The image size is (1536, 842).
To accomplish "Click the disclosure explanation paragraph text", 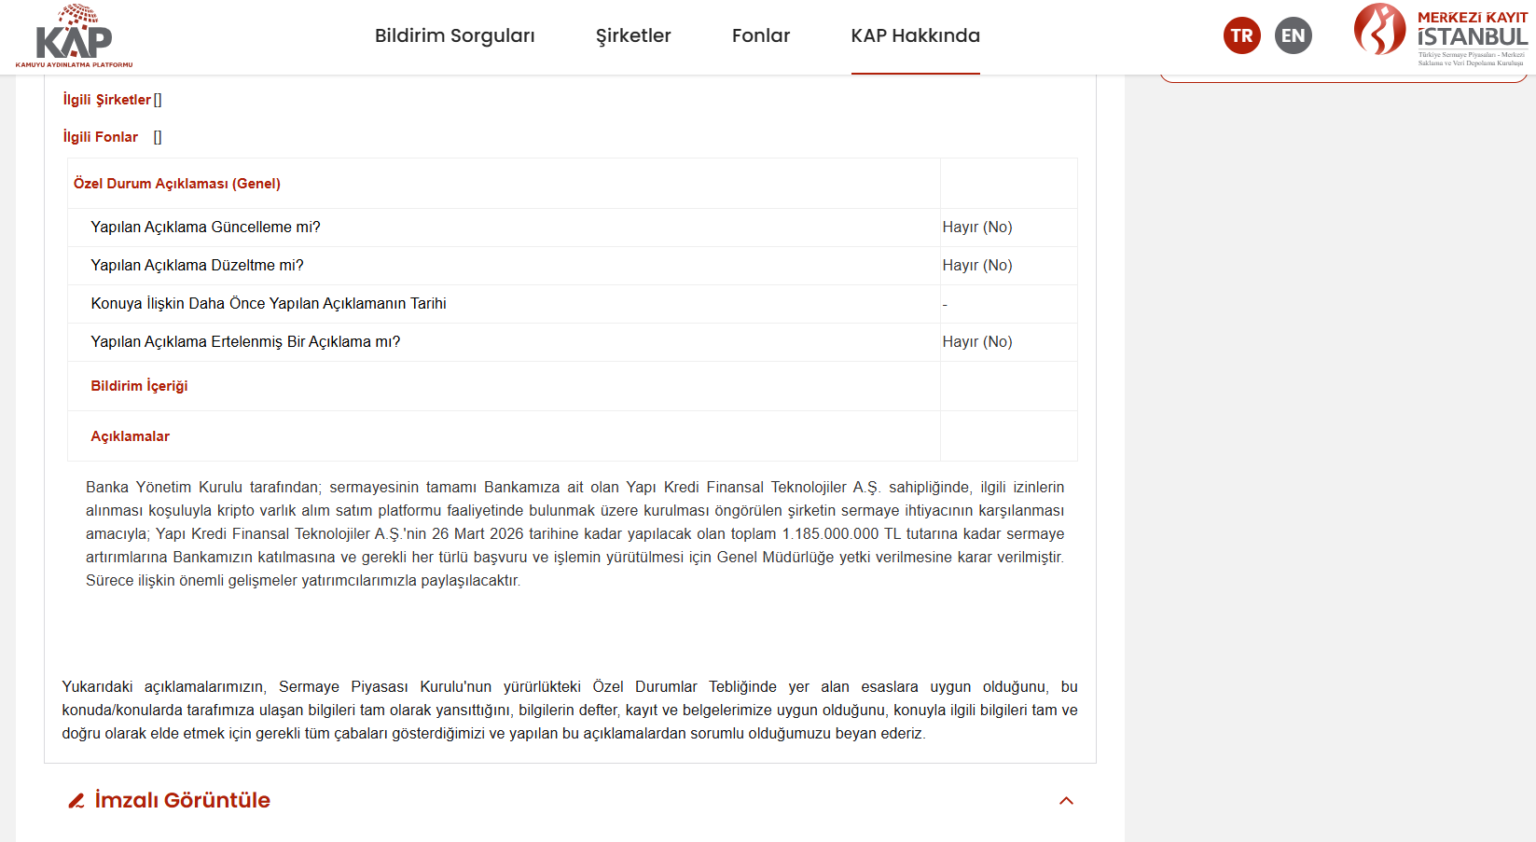I will (575, 534).
